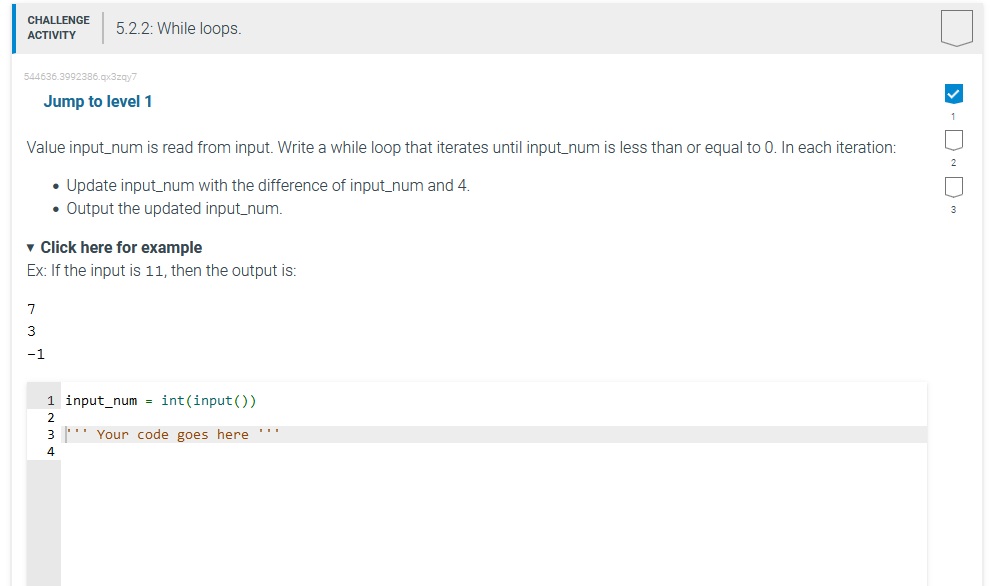This screenshot has height=586, width=996.
Task: Click the activity ID text above Jump to level
Action: [x=80, y=76]
